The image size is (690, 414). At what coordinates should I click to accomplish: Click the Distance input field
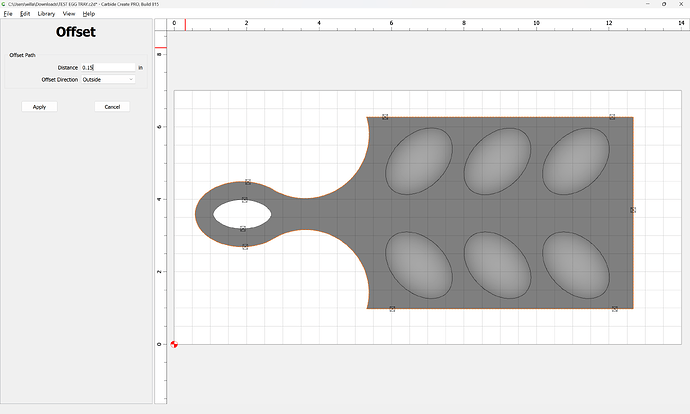tap(108, 67)
